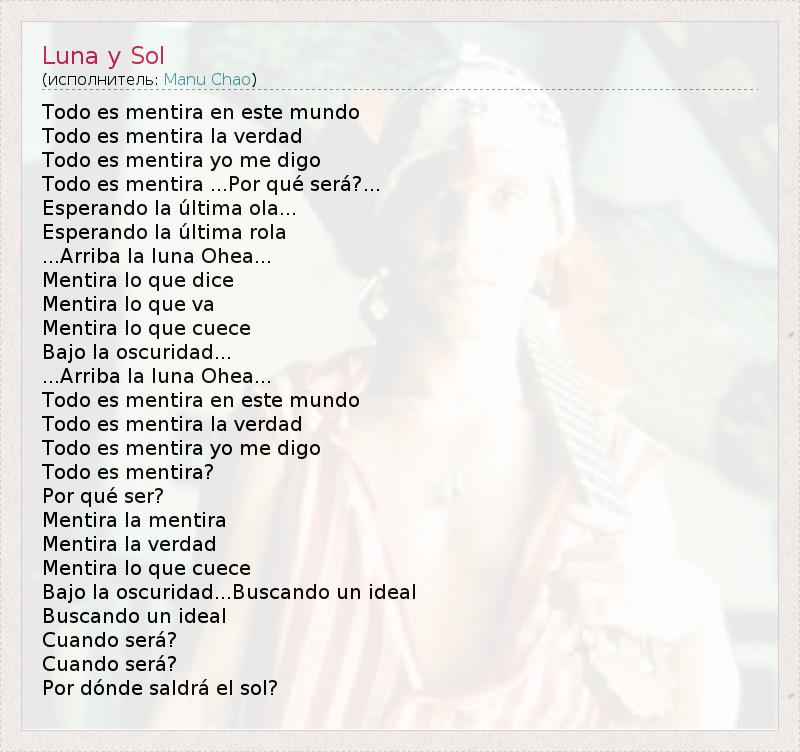Viewport: 800px width, 752px height.
Task: Open the Manu Chao artist link
Action: pos(207,80)
